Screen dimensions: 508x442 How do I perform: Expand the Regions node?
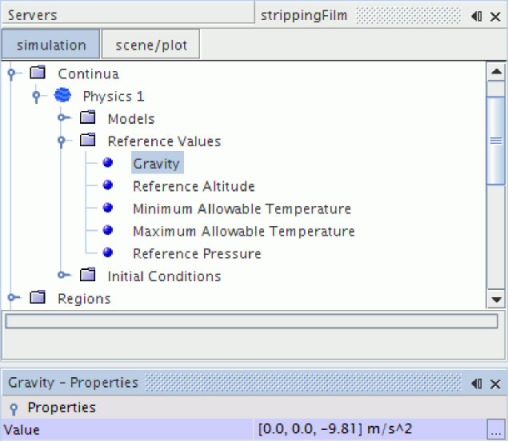[x=12, y=297]
